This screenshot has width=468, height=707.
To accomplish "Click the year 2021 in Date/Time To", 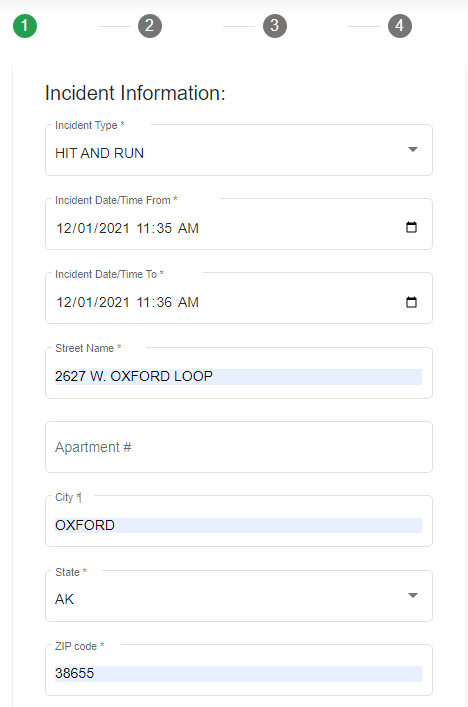I will [x=114, y=302].
